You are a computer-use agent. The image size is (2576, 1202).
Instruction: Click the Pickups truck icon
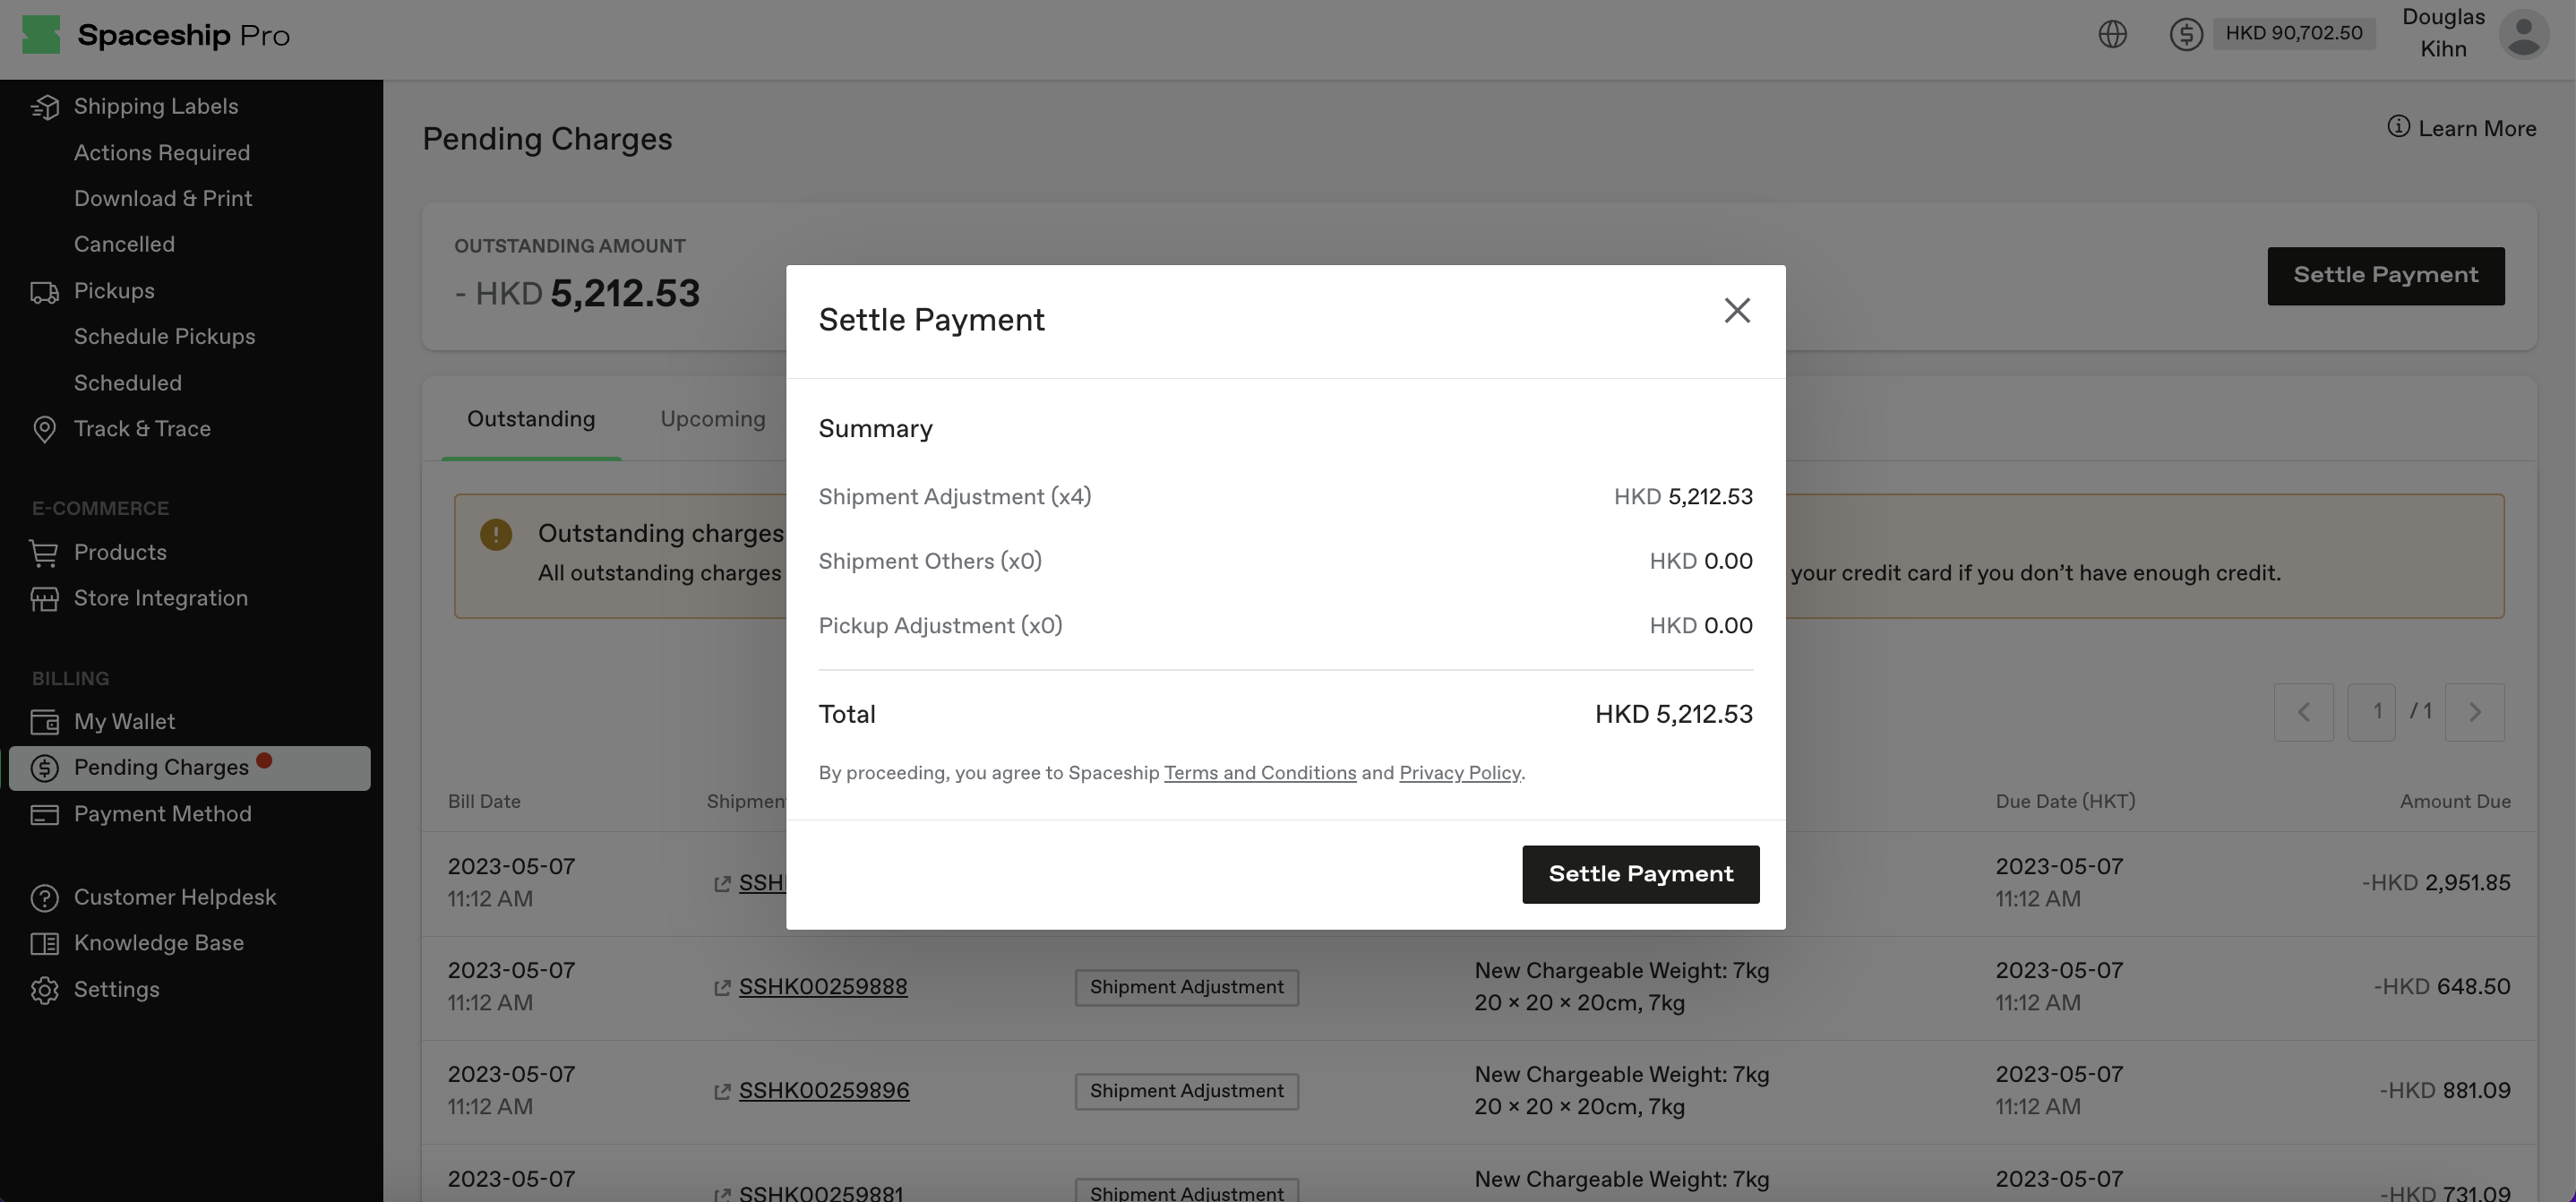pyautogui.click(x=45, y=291)
